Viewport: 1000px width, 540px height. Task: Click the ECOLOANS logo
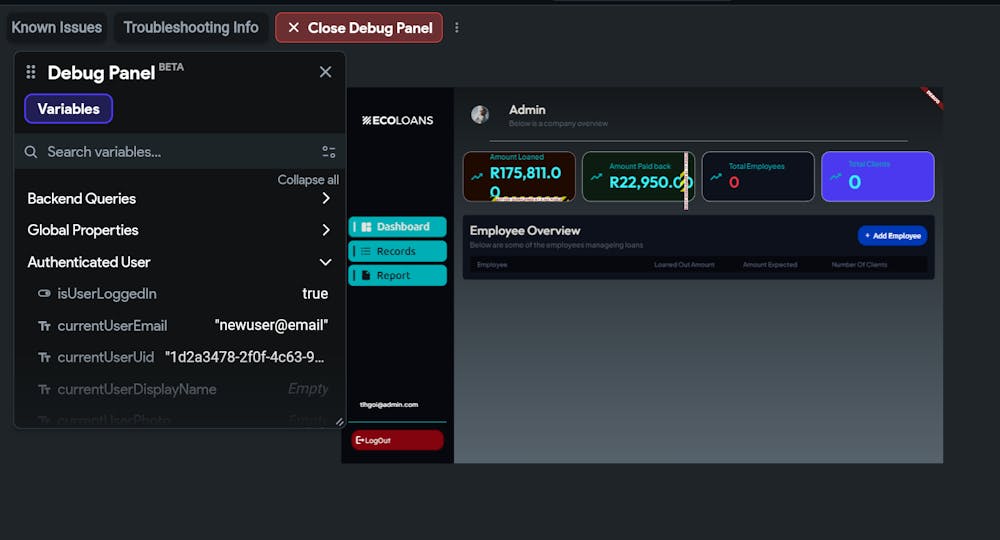click(397, 120)
